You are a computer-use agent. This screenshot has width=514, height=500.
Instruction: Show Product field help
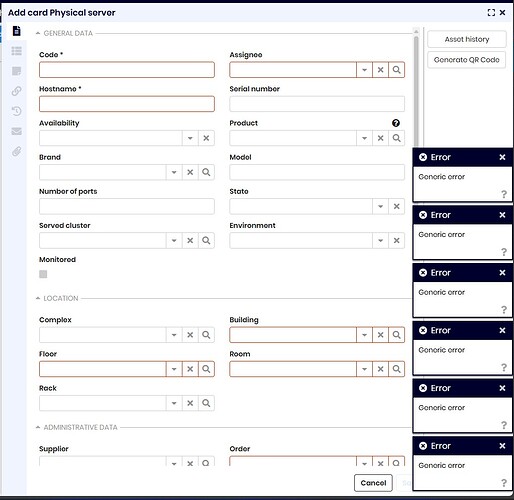pos(396,123)
